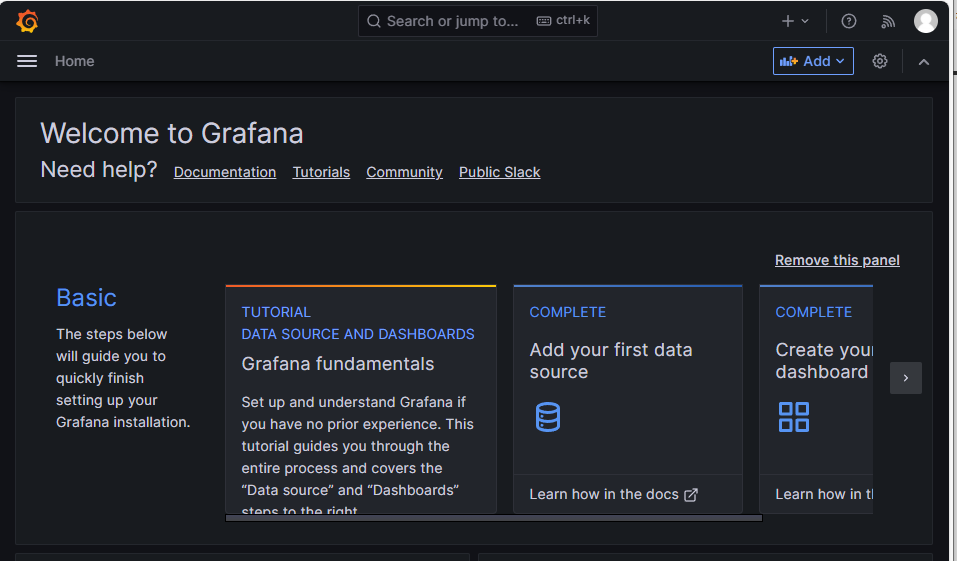This screenshot has width=957, height=561.
Task: Click the Basic heading text
Action: point(86,298)
